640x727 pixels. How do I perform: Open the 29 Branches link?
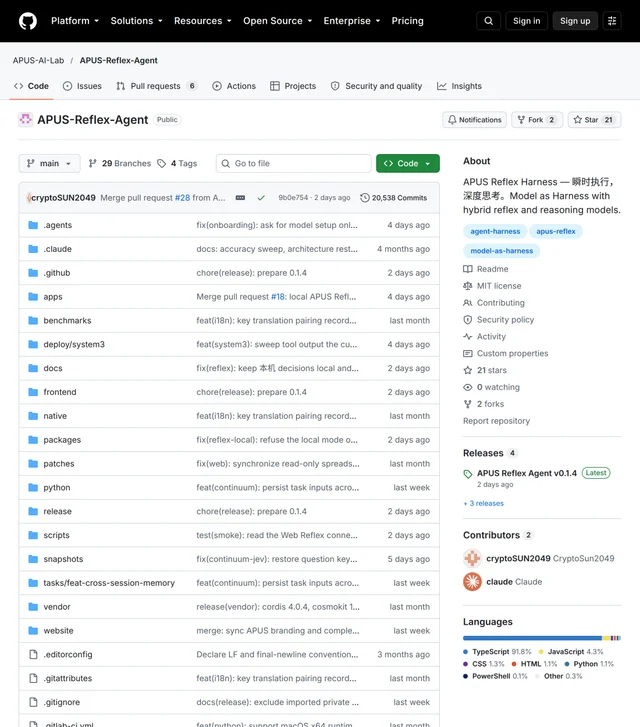[120, 163]
